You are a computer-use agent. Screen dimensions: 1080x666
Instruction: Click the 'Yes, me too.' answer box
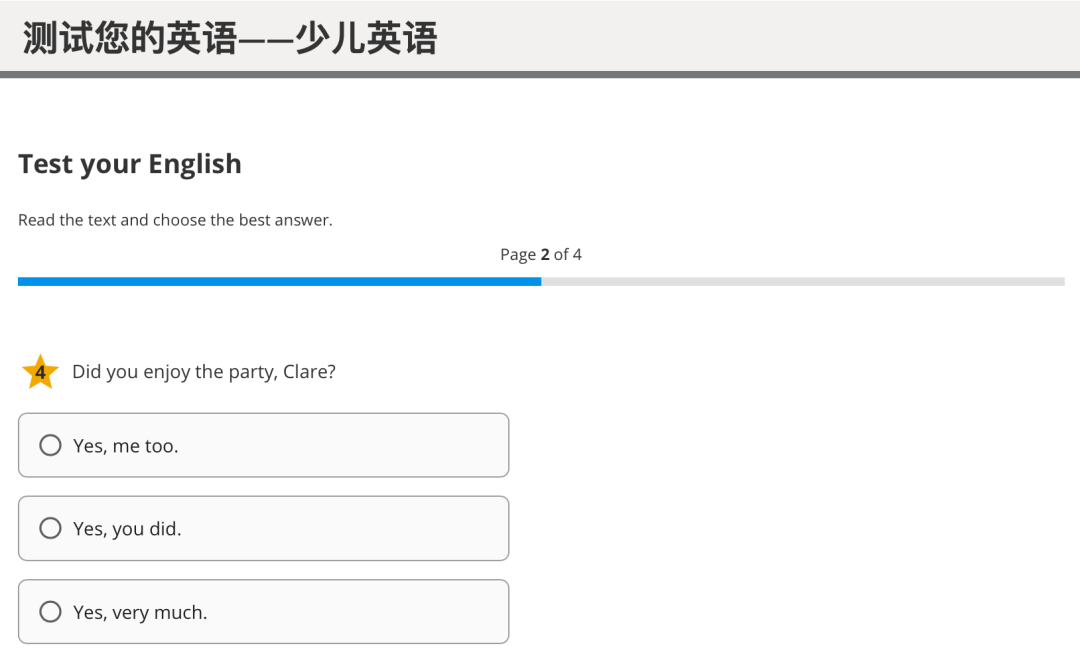[263, 445]
